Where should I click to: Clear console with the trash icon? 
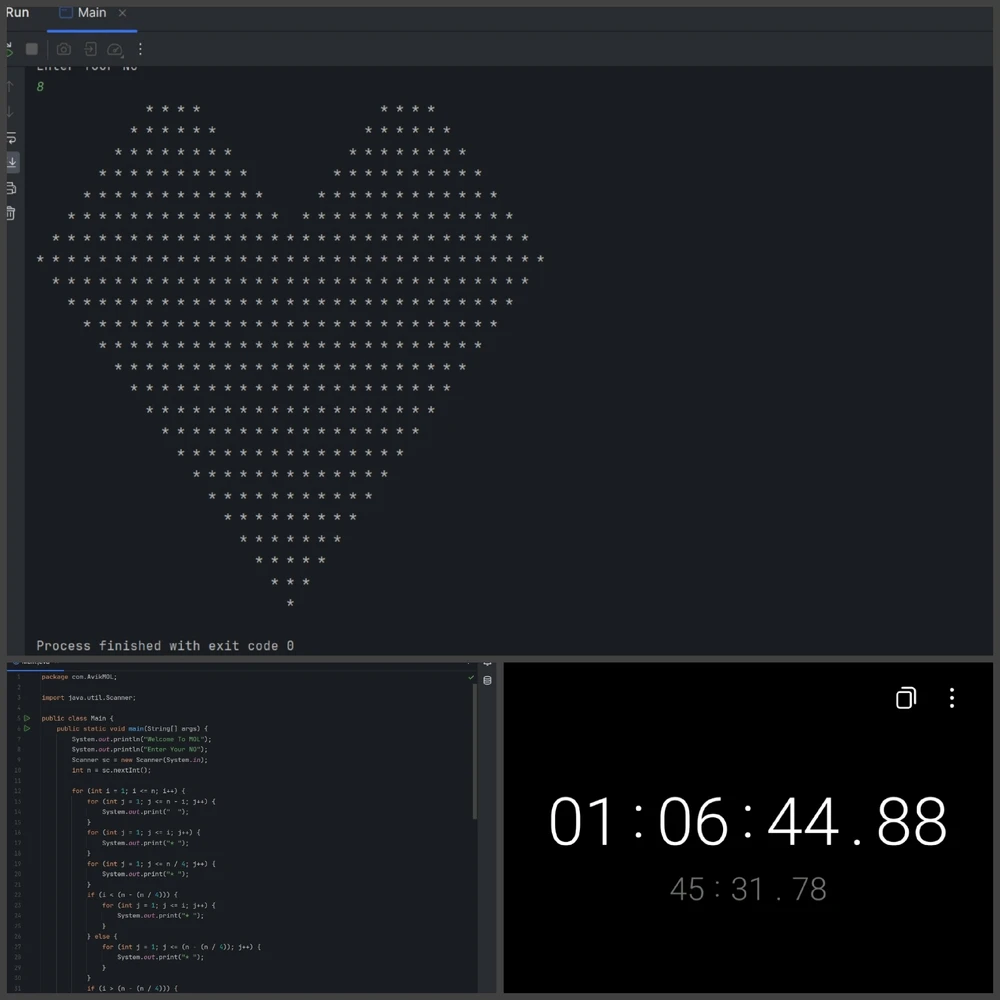11,213
